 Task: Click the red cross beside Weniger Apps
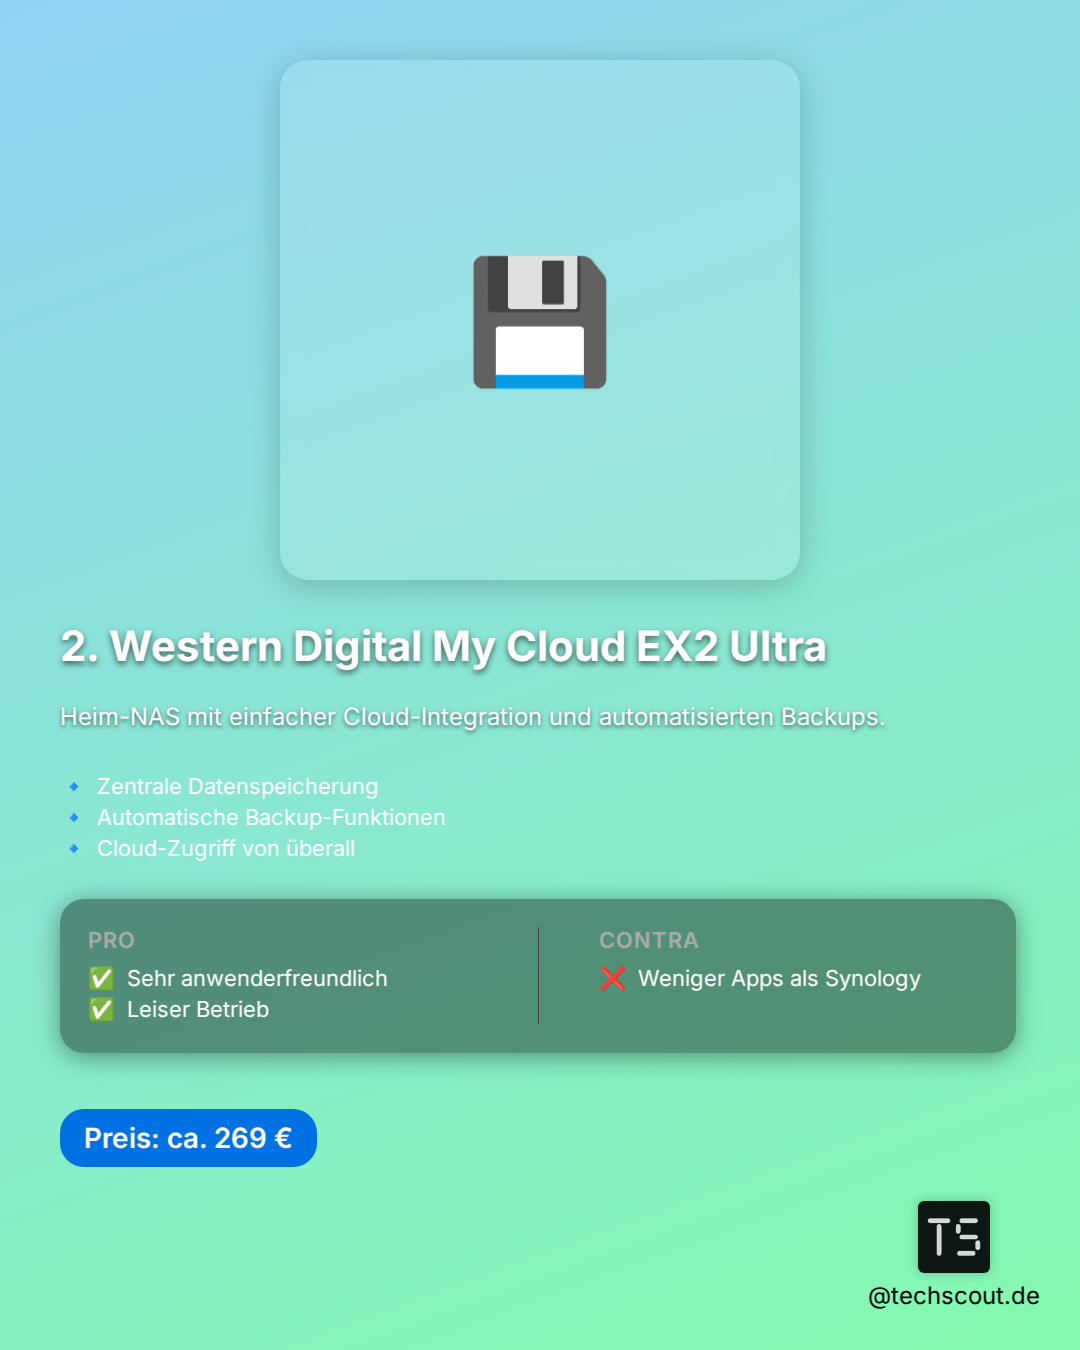click(x=613, y=978)
